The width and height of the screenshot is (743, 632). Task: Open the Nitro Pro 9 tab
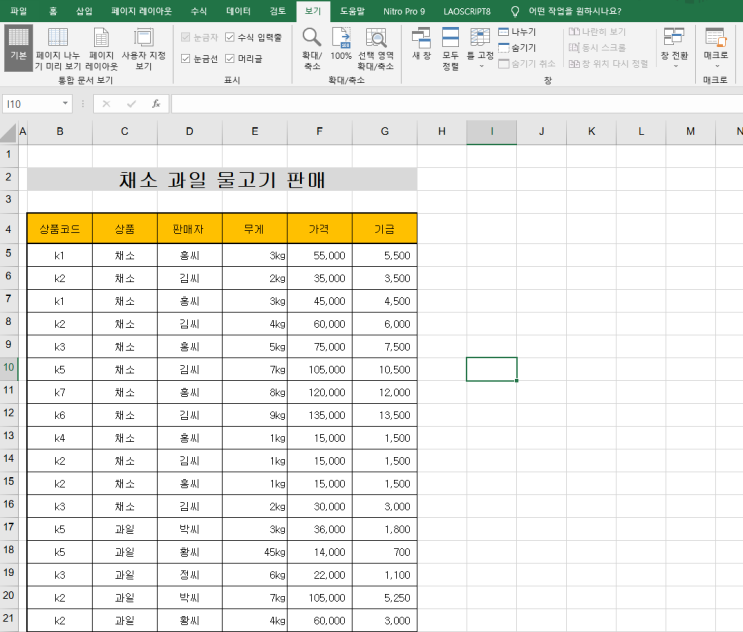[404, 11]
